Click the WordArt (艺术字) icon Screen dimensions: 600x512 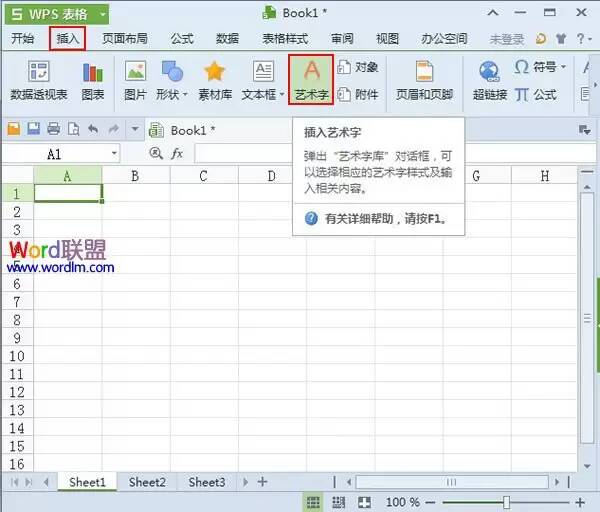point(311,71)
